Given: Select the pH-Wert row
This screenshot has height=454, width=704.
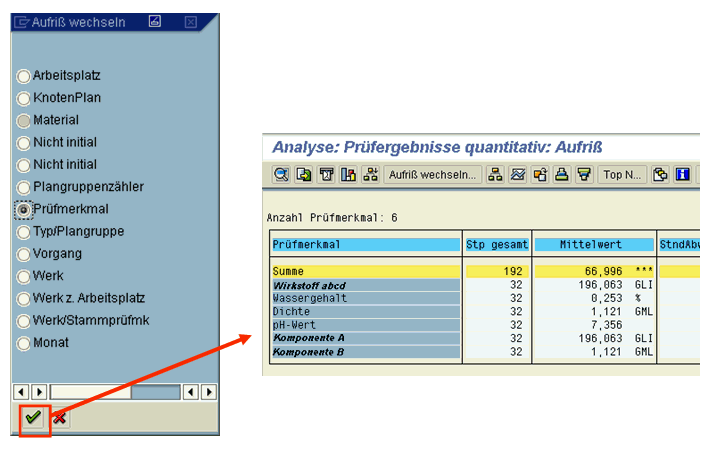Looking at the screenshot, I should (x=366, y=325).
